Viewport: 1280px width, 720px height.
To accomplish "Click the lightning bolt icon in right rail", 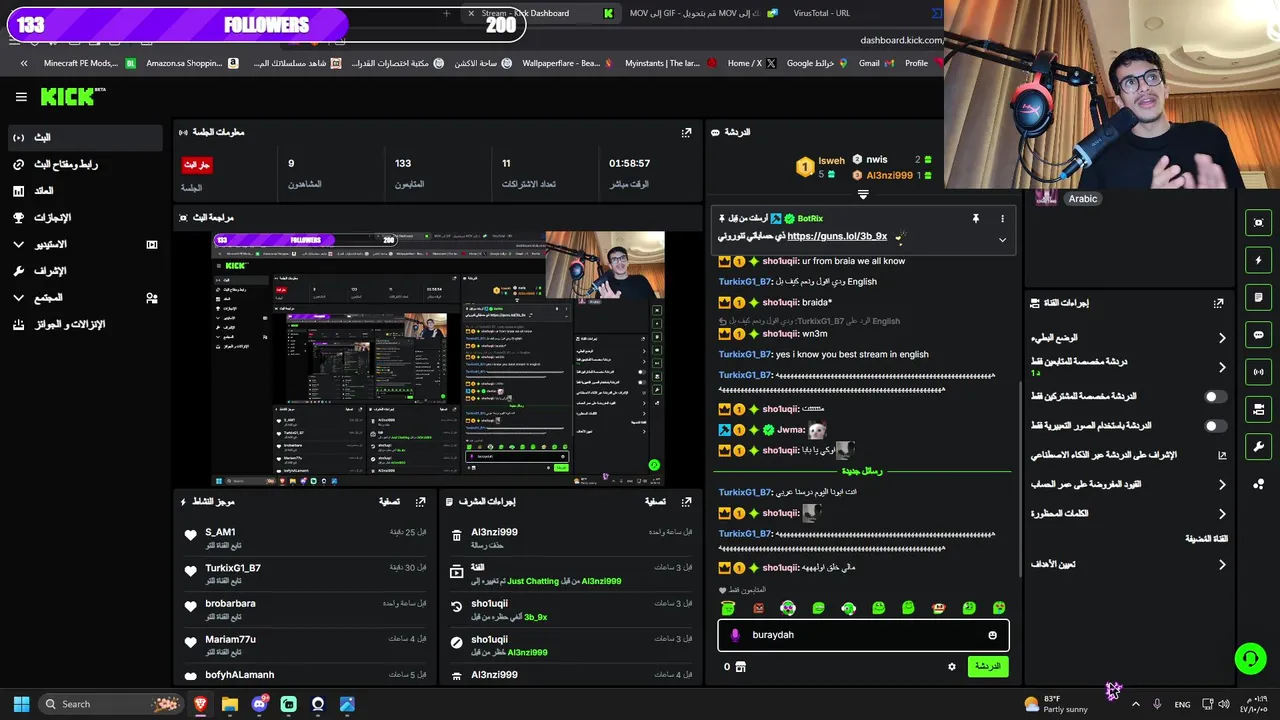I will 1258,261.
